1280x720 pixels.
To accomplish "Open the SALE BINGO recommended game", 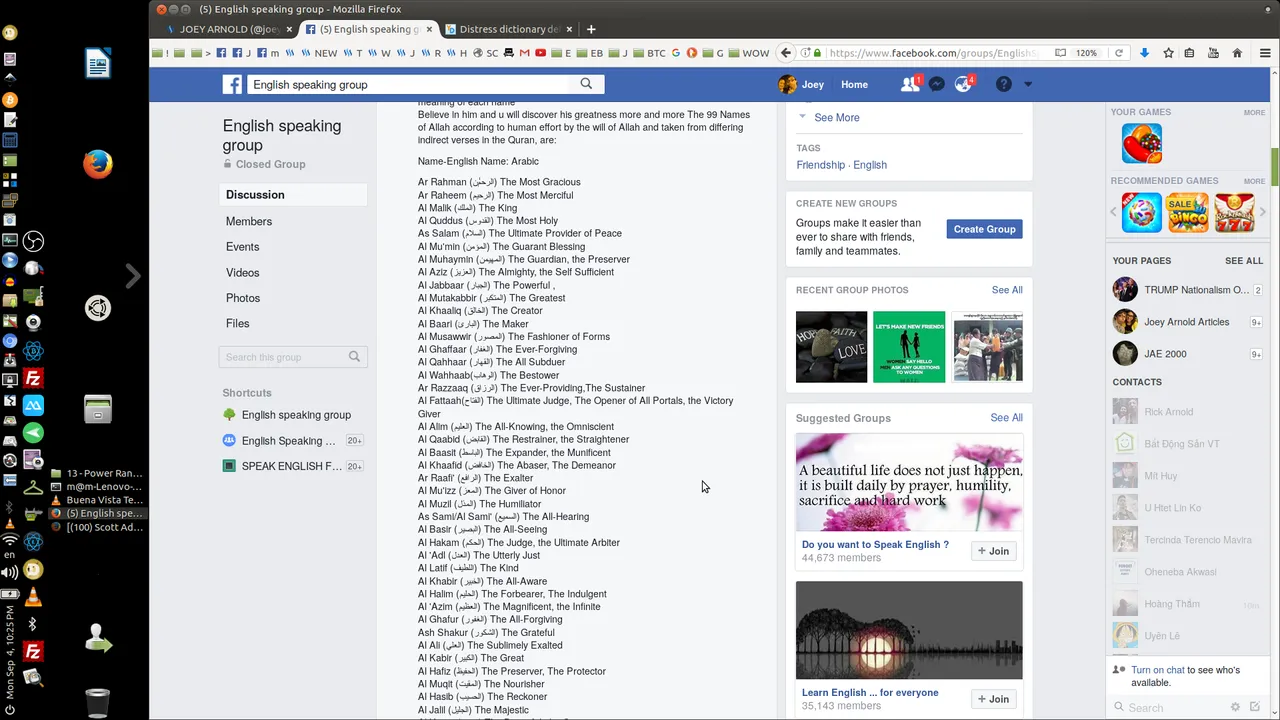I will pyautogui.click(x=1188, y=213).
